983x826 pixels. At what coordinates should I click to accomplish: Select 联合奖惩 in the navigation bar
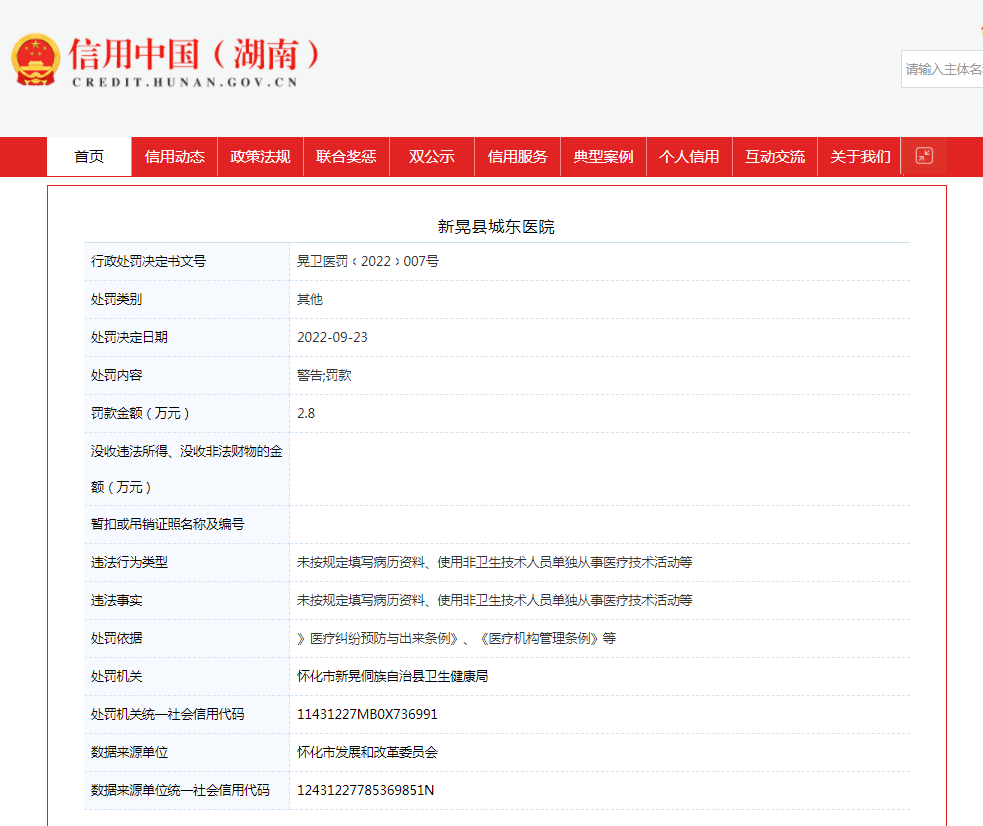(346, 157)
